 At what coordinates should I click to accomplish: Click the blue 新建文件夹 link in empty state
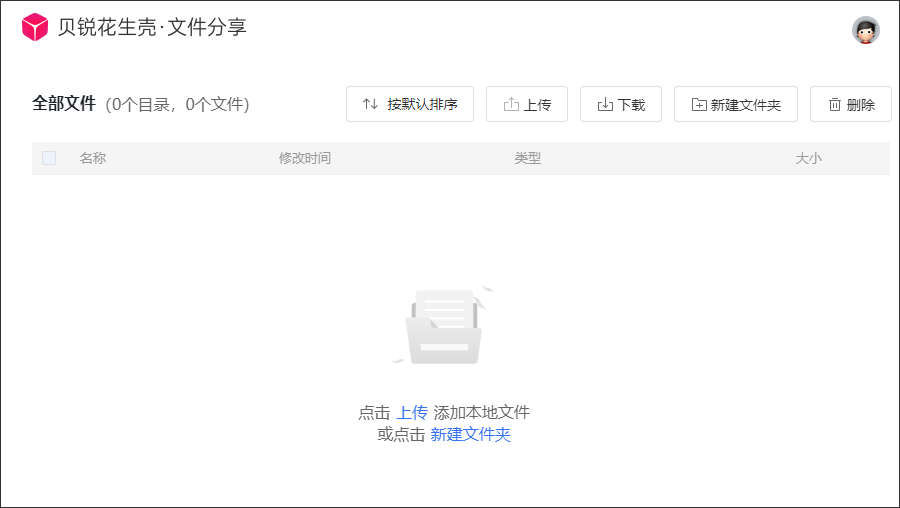coord(470,435)
